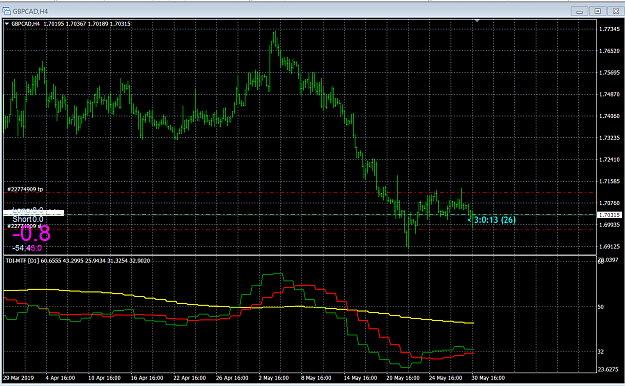Close the GBPCAD,H4 chart window
The image size is (625, 386).
615,11
